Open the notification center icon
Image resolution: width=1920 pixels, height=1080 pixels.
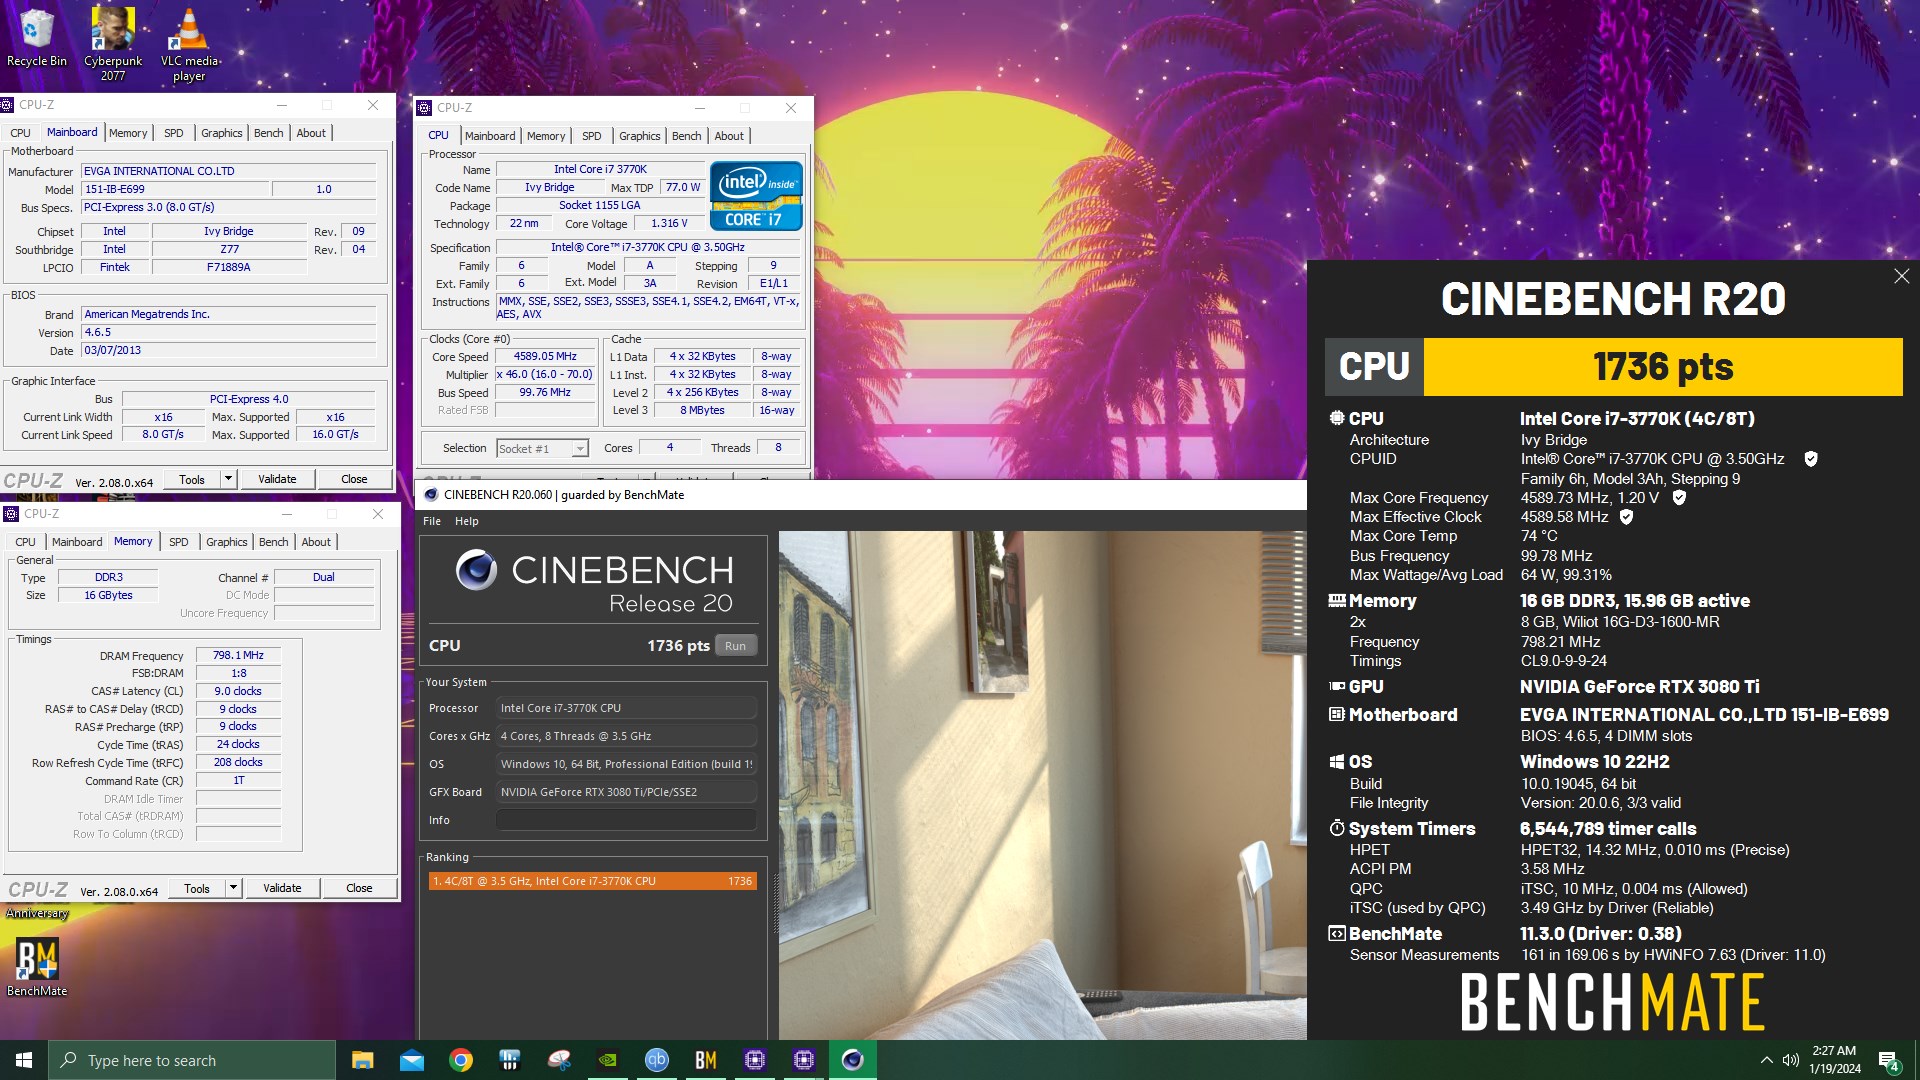pos(1889,1061)
